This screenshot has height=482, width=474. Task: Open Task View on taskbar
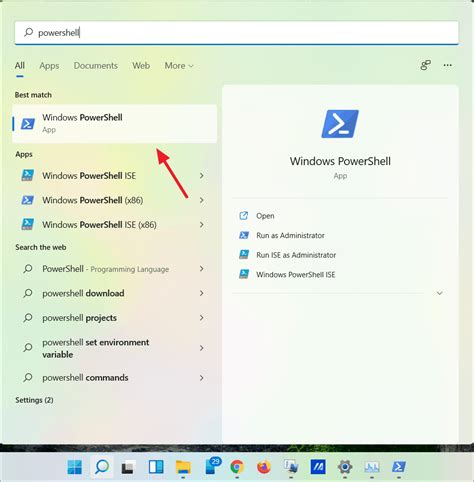(128, 467)
